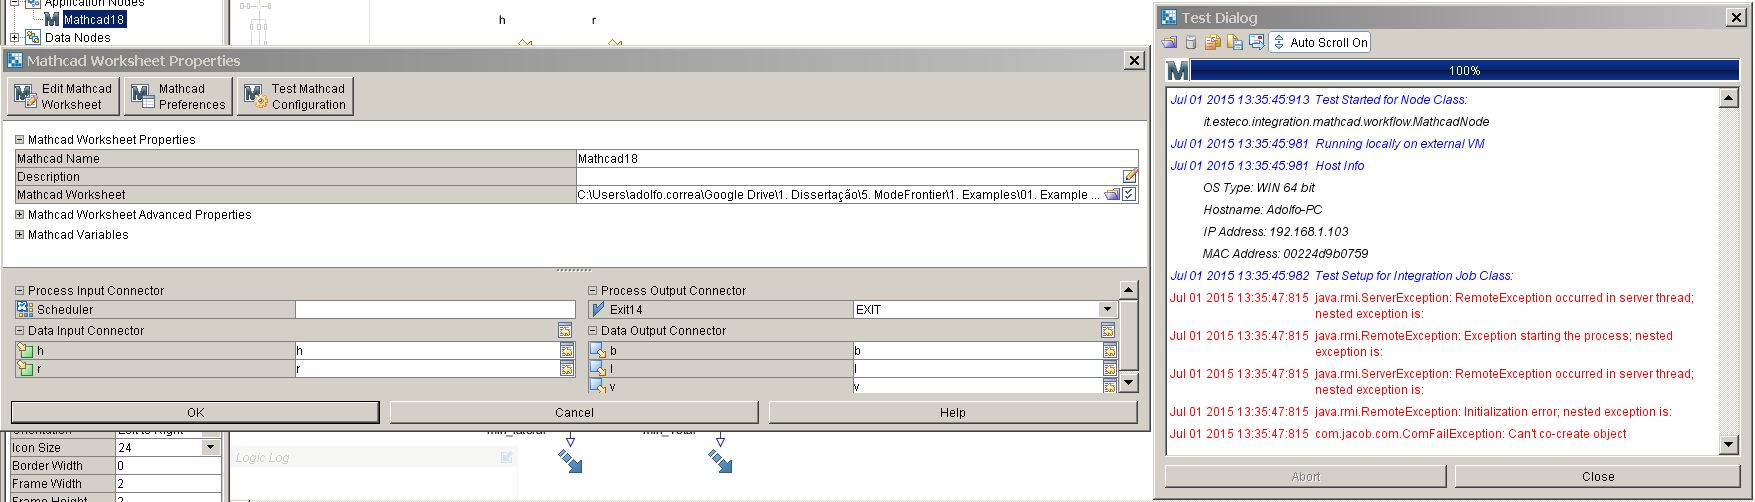
Task: Click export log icon in Test Dialog
Action: [1257, 42]
